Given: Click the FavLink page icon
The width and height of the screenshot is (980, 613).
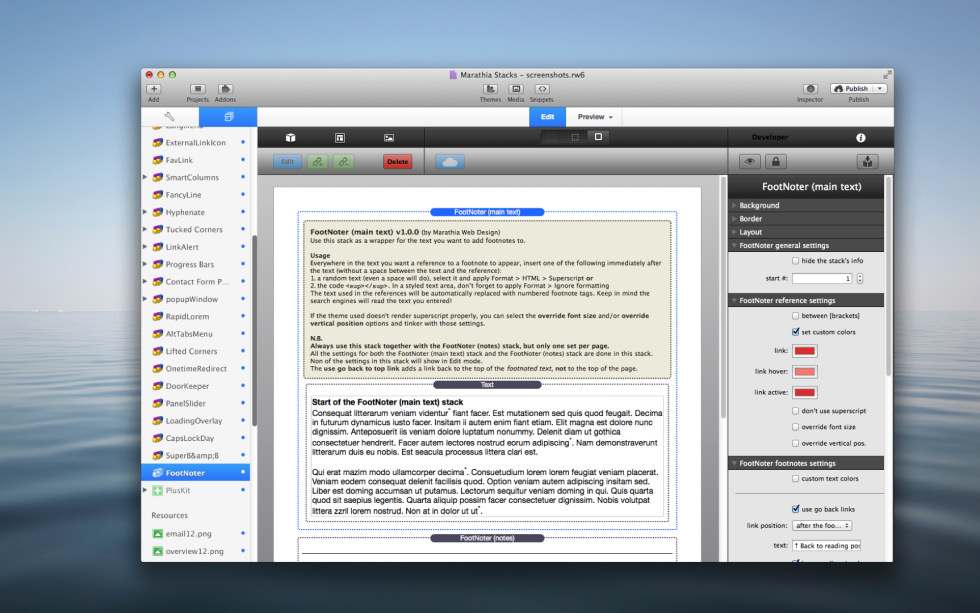Looking at the screenshot, I should [x=158, y=160].
